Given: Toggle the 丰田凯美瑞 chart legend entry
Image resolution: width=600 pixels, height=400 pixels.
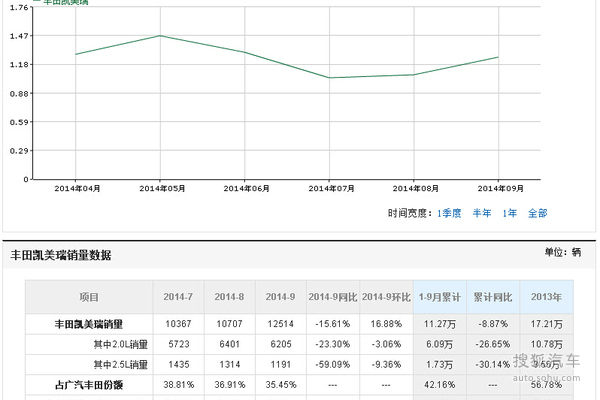Looking at the screenshot, I should click(62, 2).
